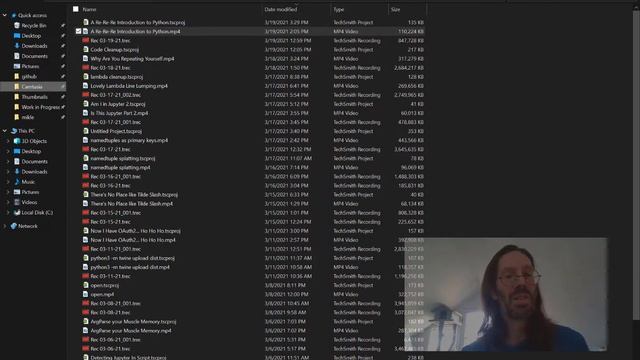Viewport: 640px width, 360px height.
Task: Click the This PC computer icon
Action: (x=13, y=131)
